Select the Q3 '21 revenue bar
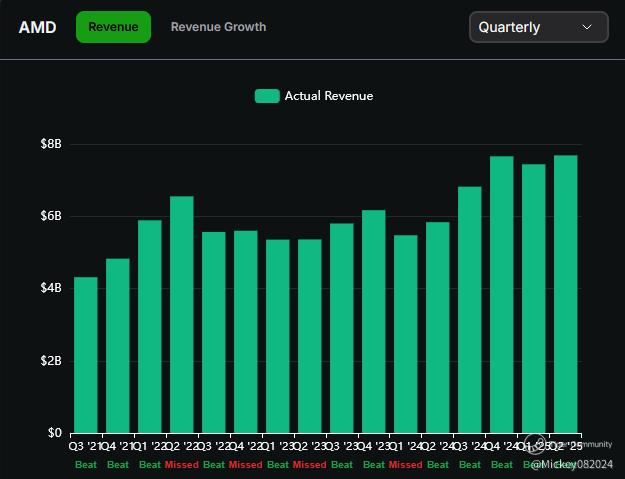This screenshot has height=479, width=625. (x=86, y=355)
